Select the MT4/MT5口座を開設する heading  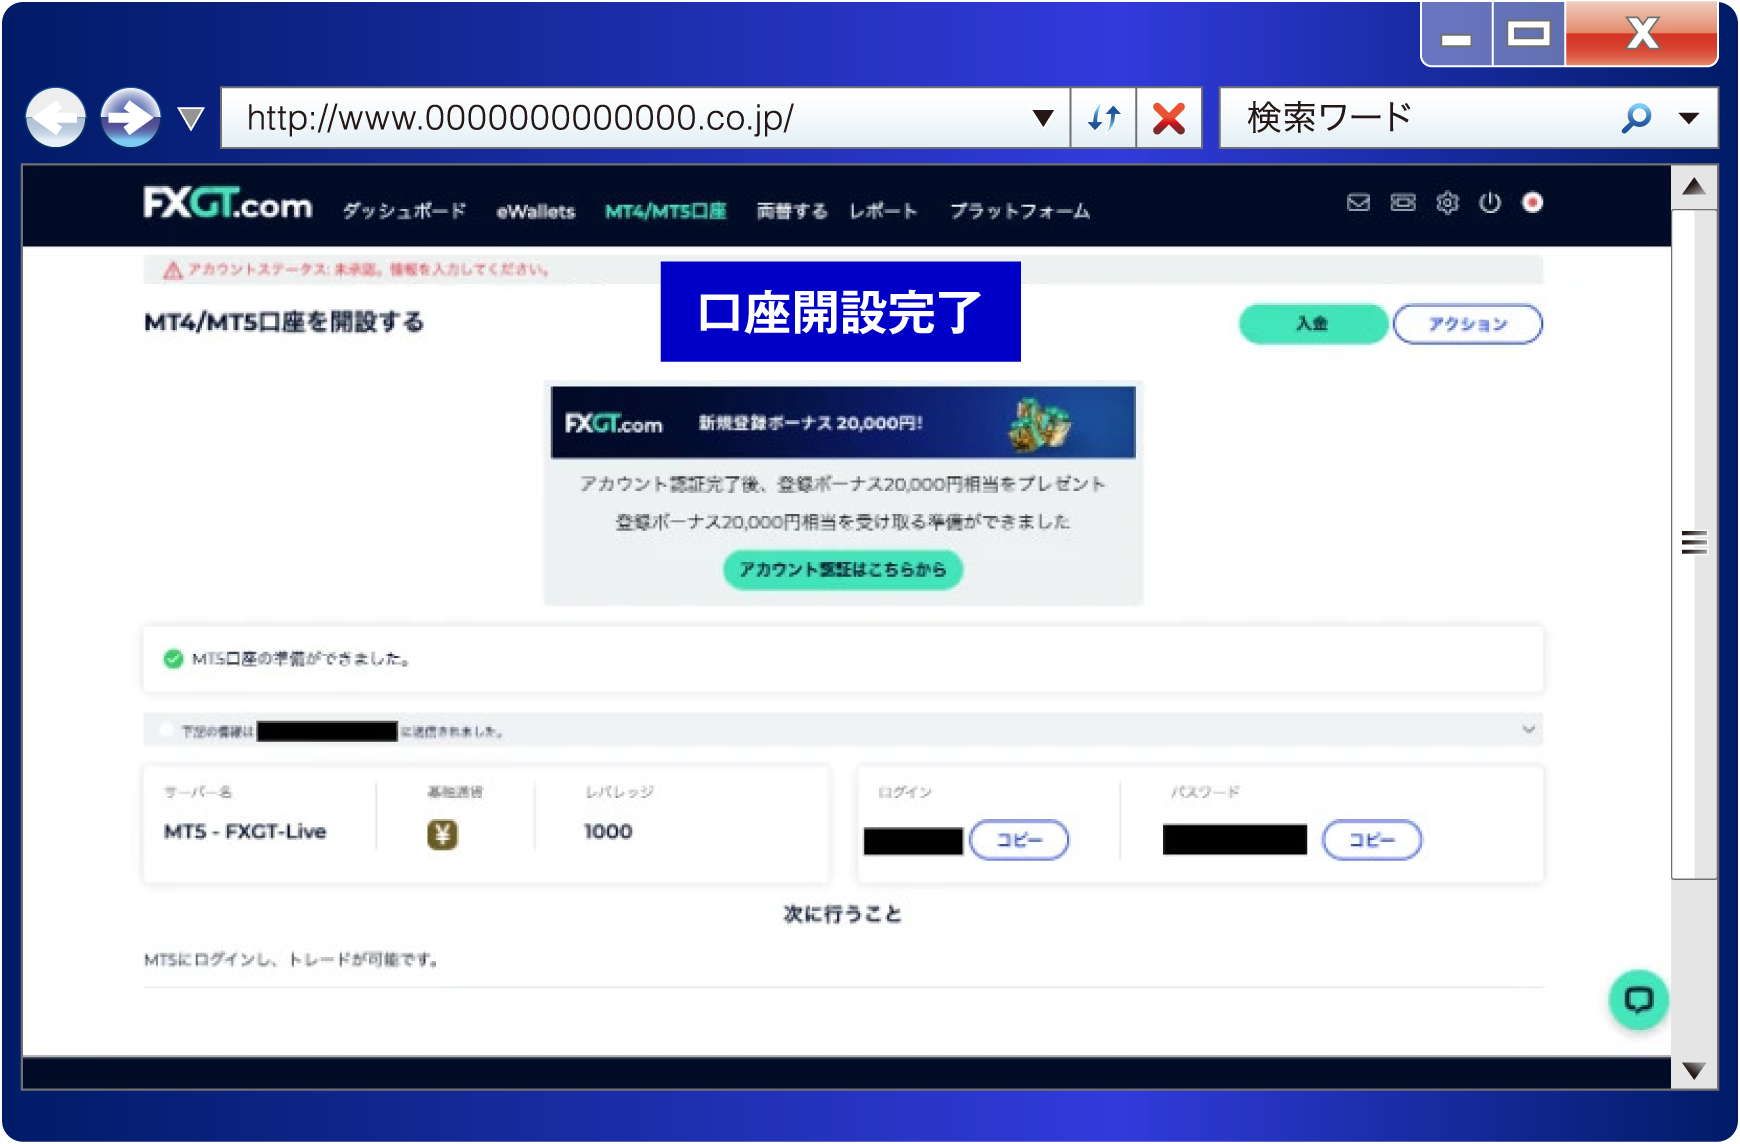(284, 322)
